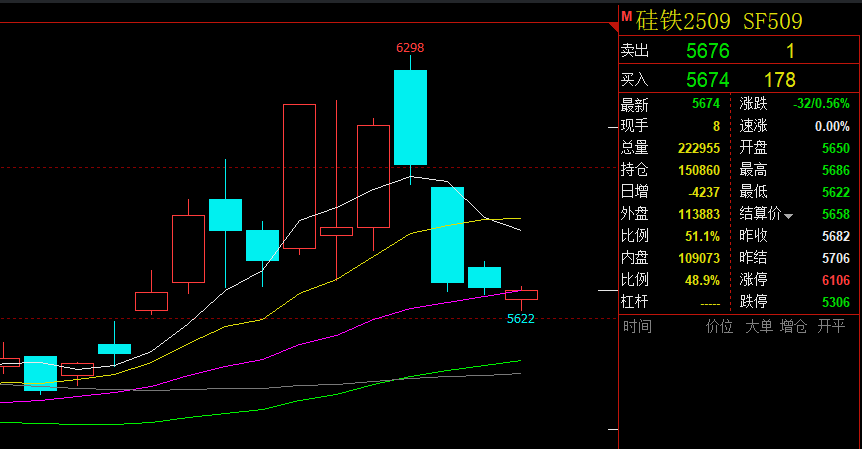Click the 跌停 limit price 5306
The image size is (862, 449).
(x=835, y=302)
